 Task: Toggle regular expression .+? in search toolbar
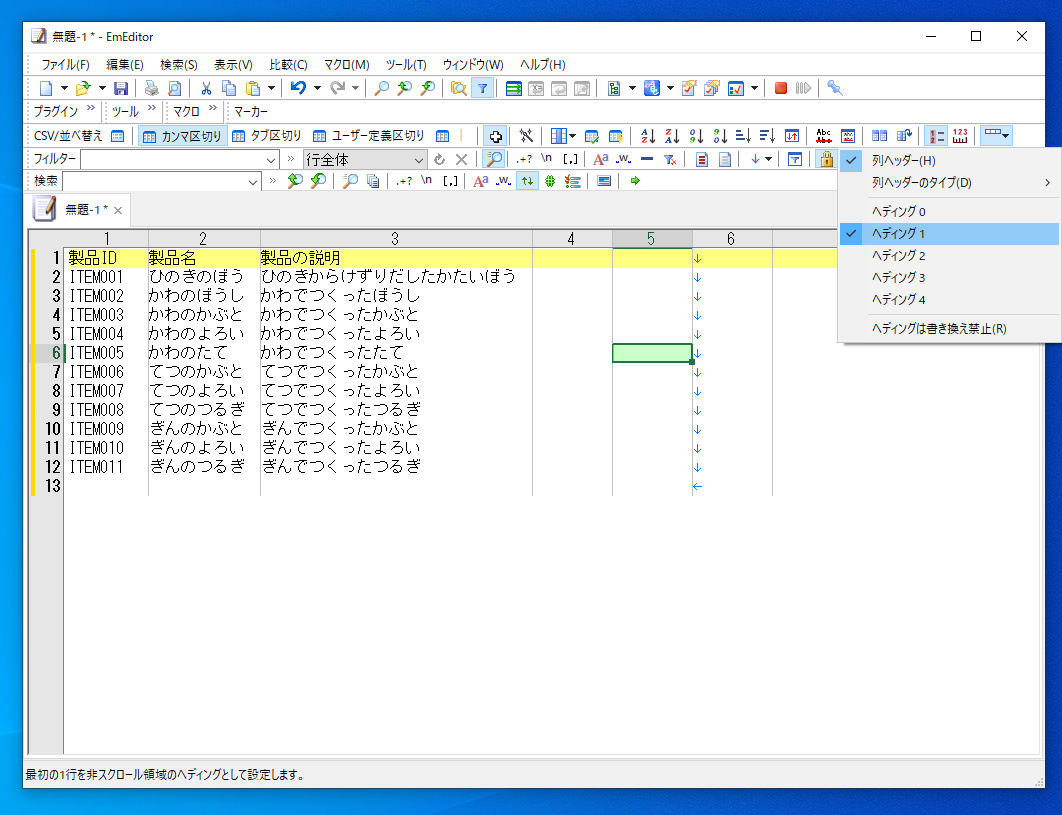(x=404, y=181)
